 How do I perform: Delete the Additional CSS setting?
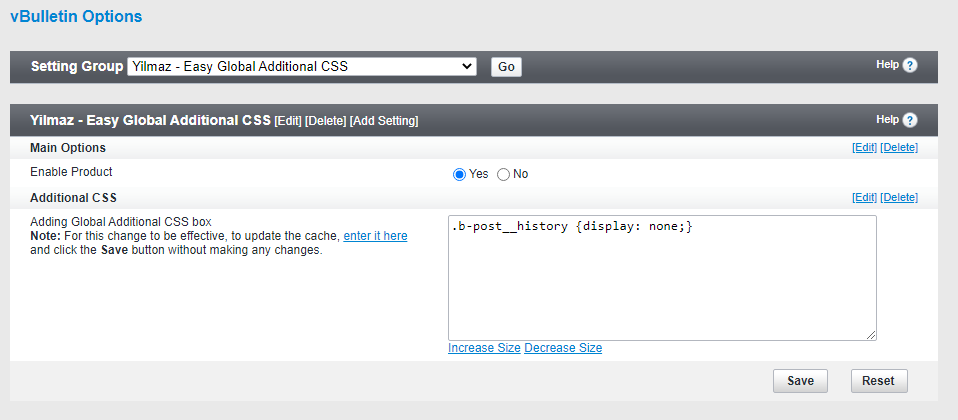[899, 198]
